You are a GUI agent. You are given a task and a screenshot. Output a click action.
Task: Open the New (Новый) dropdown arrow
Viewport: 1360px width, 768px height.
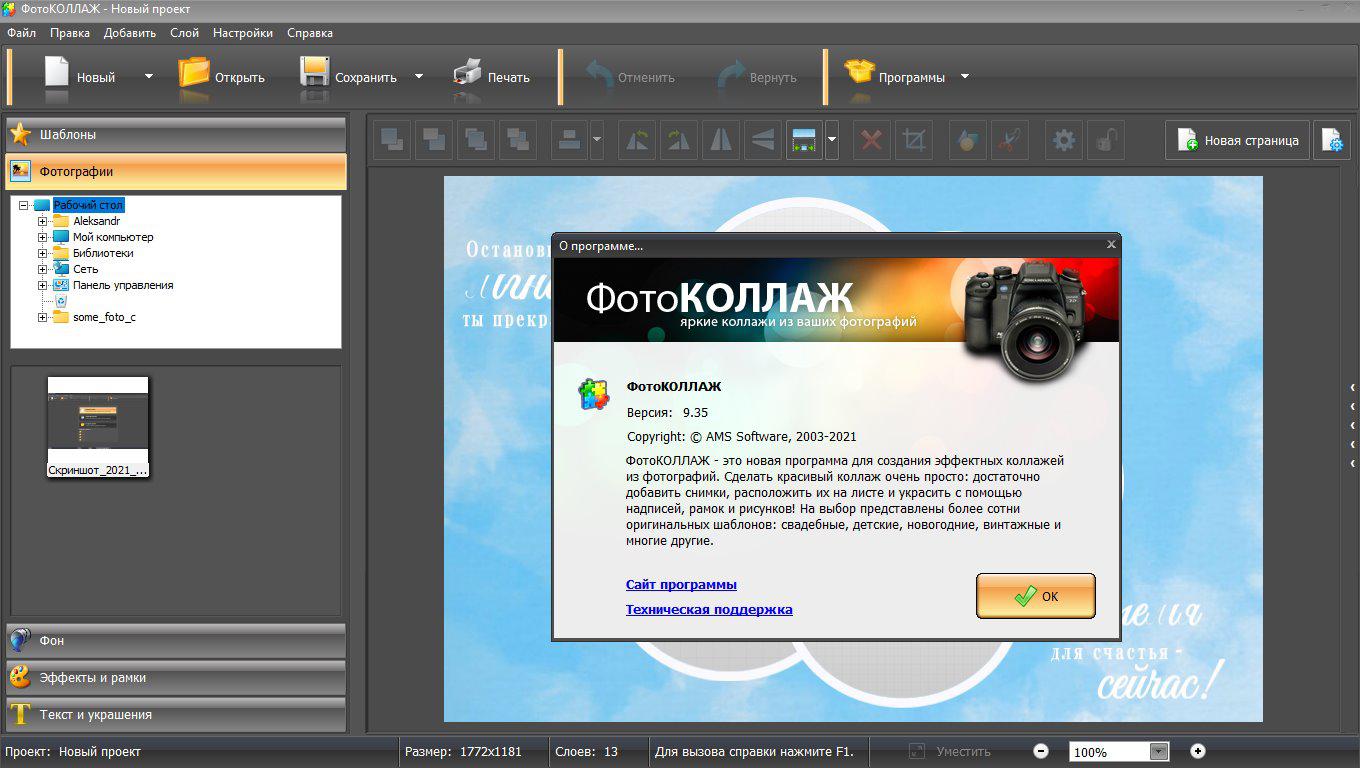coord(149,77)
